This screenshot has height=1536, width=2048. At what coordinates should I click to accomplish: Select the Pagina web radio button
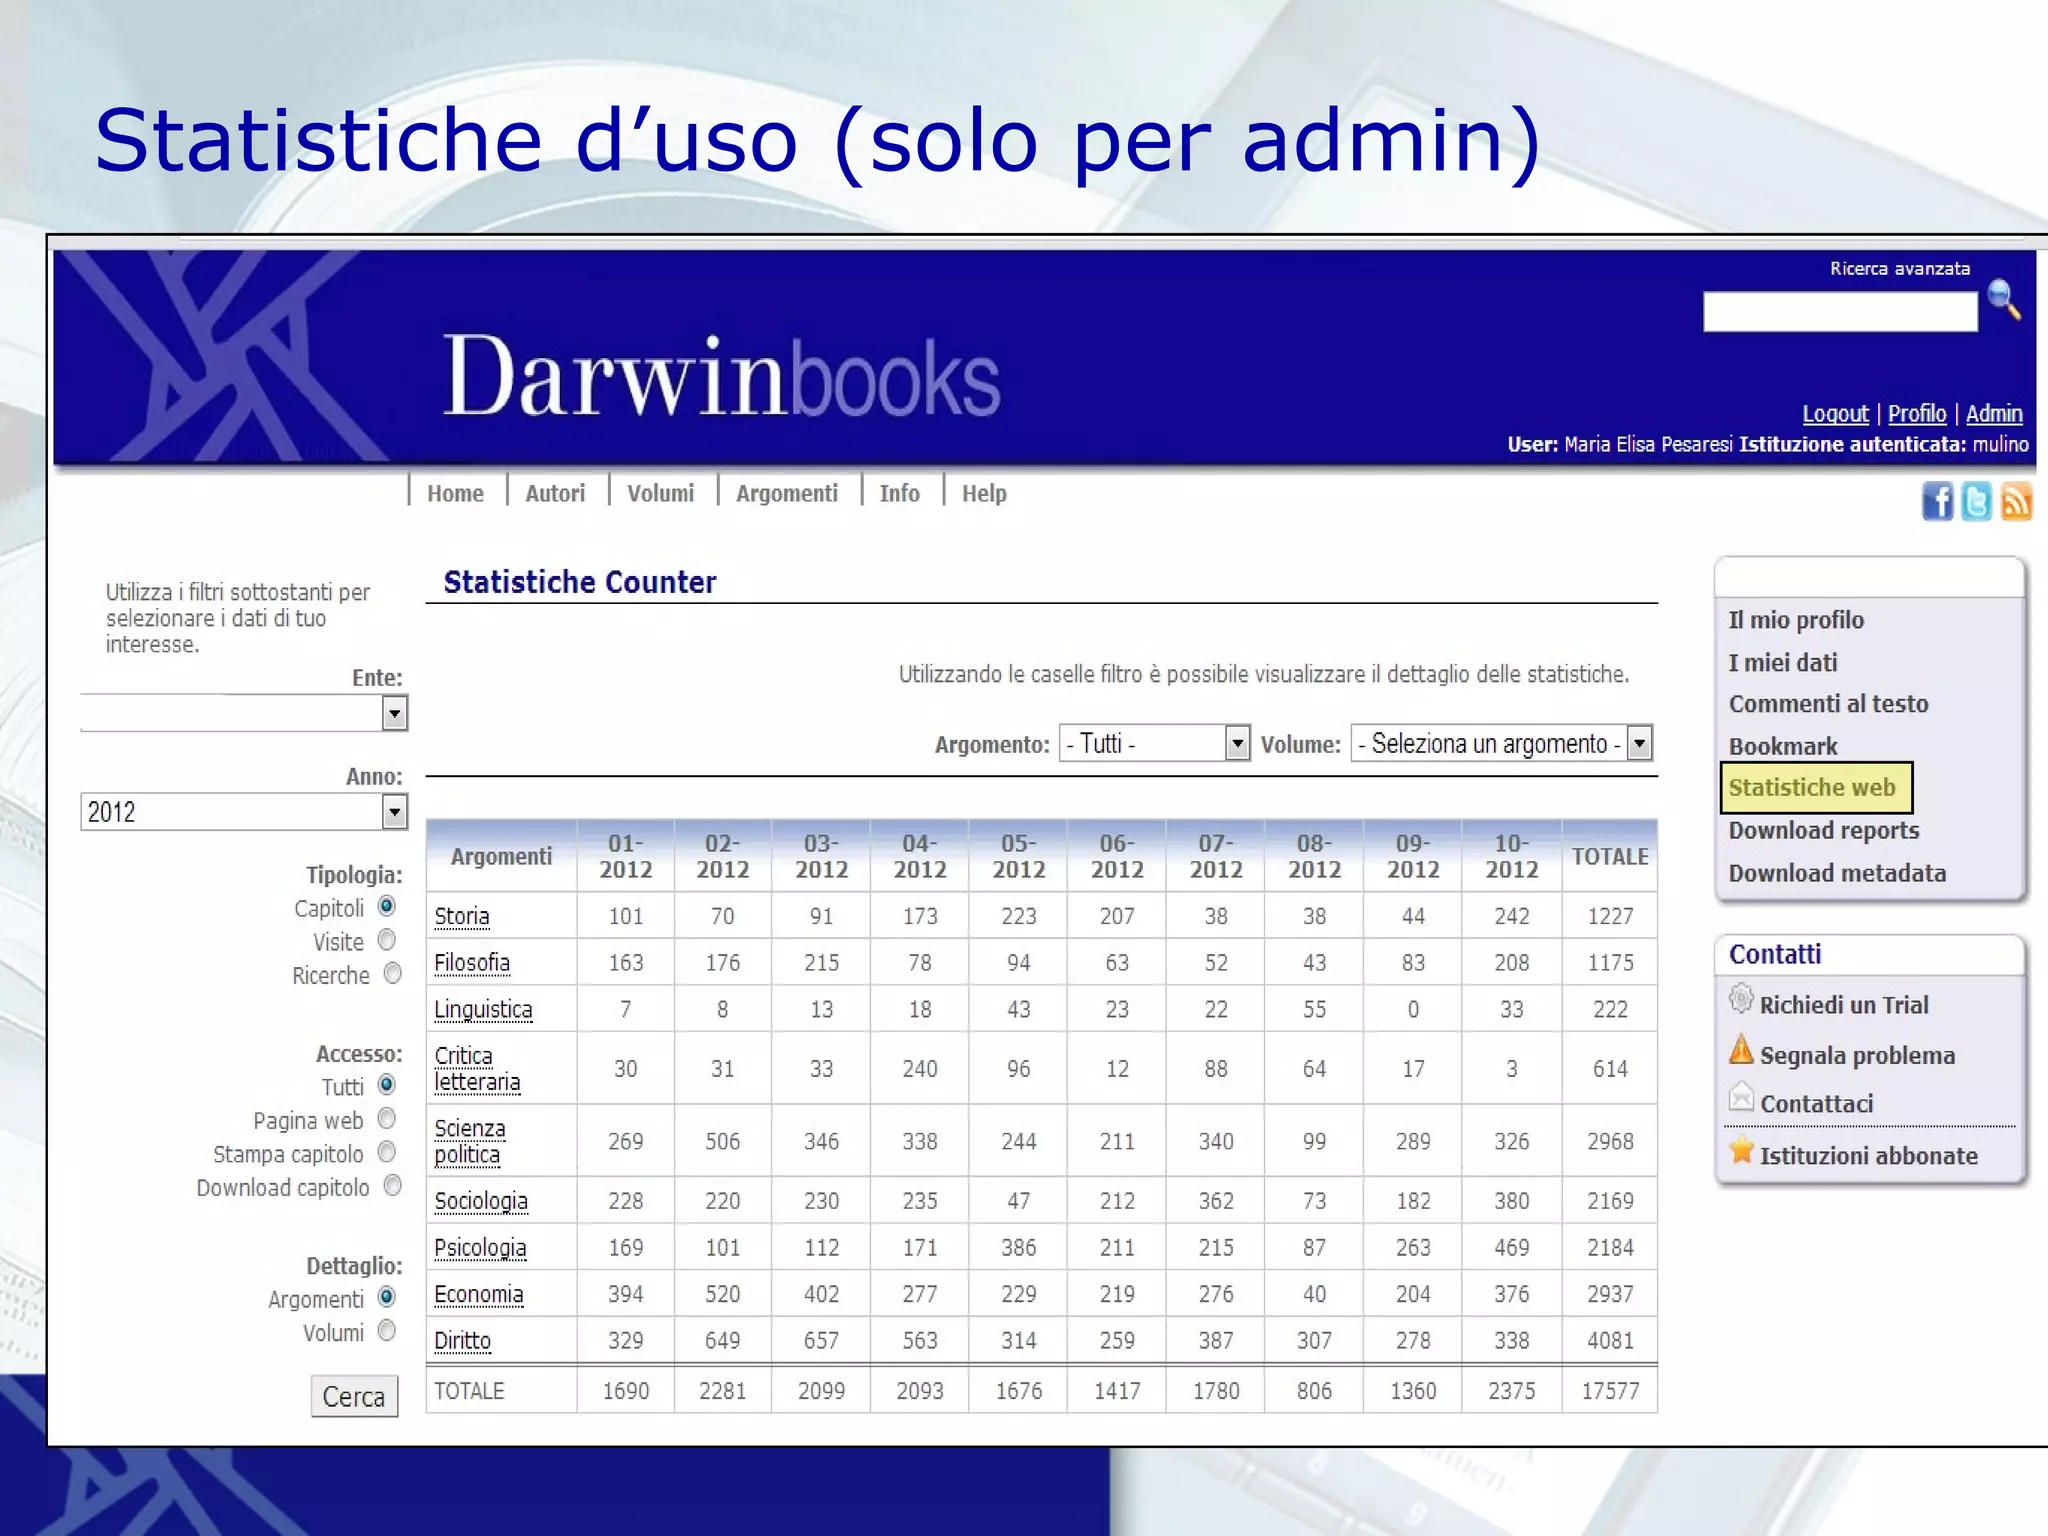point(387,1119)
